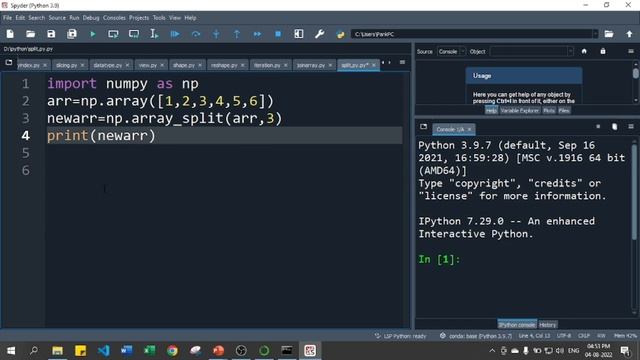Step into function debug icon
Viewport: 640px width, 360px height.
(x=216, y=34)
